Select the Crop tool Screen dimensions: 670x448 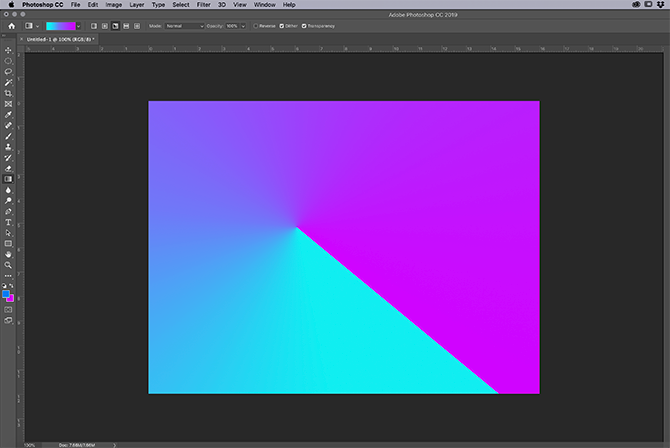coord(9,93)
